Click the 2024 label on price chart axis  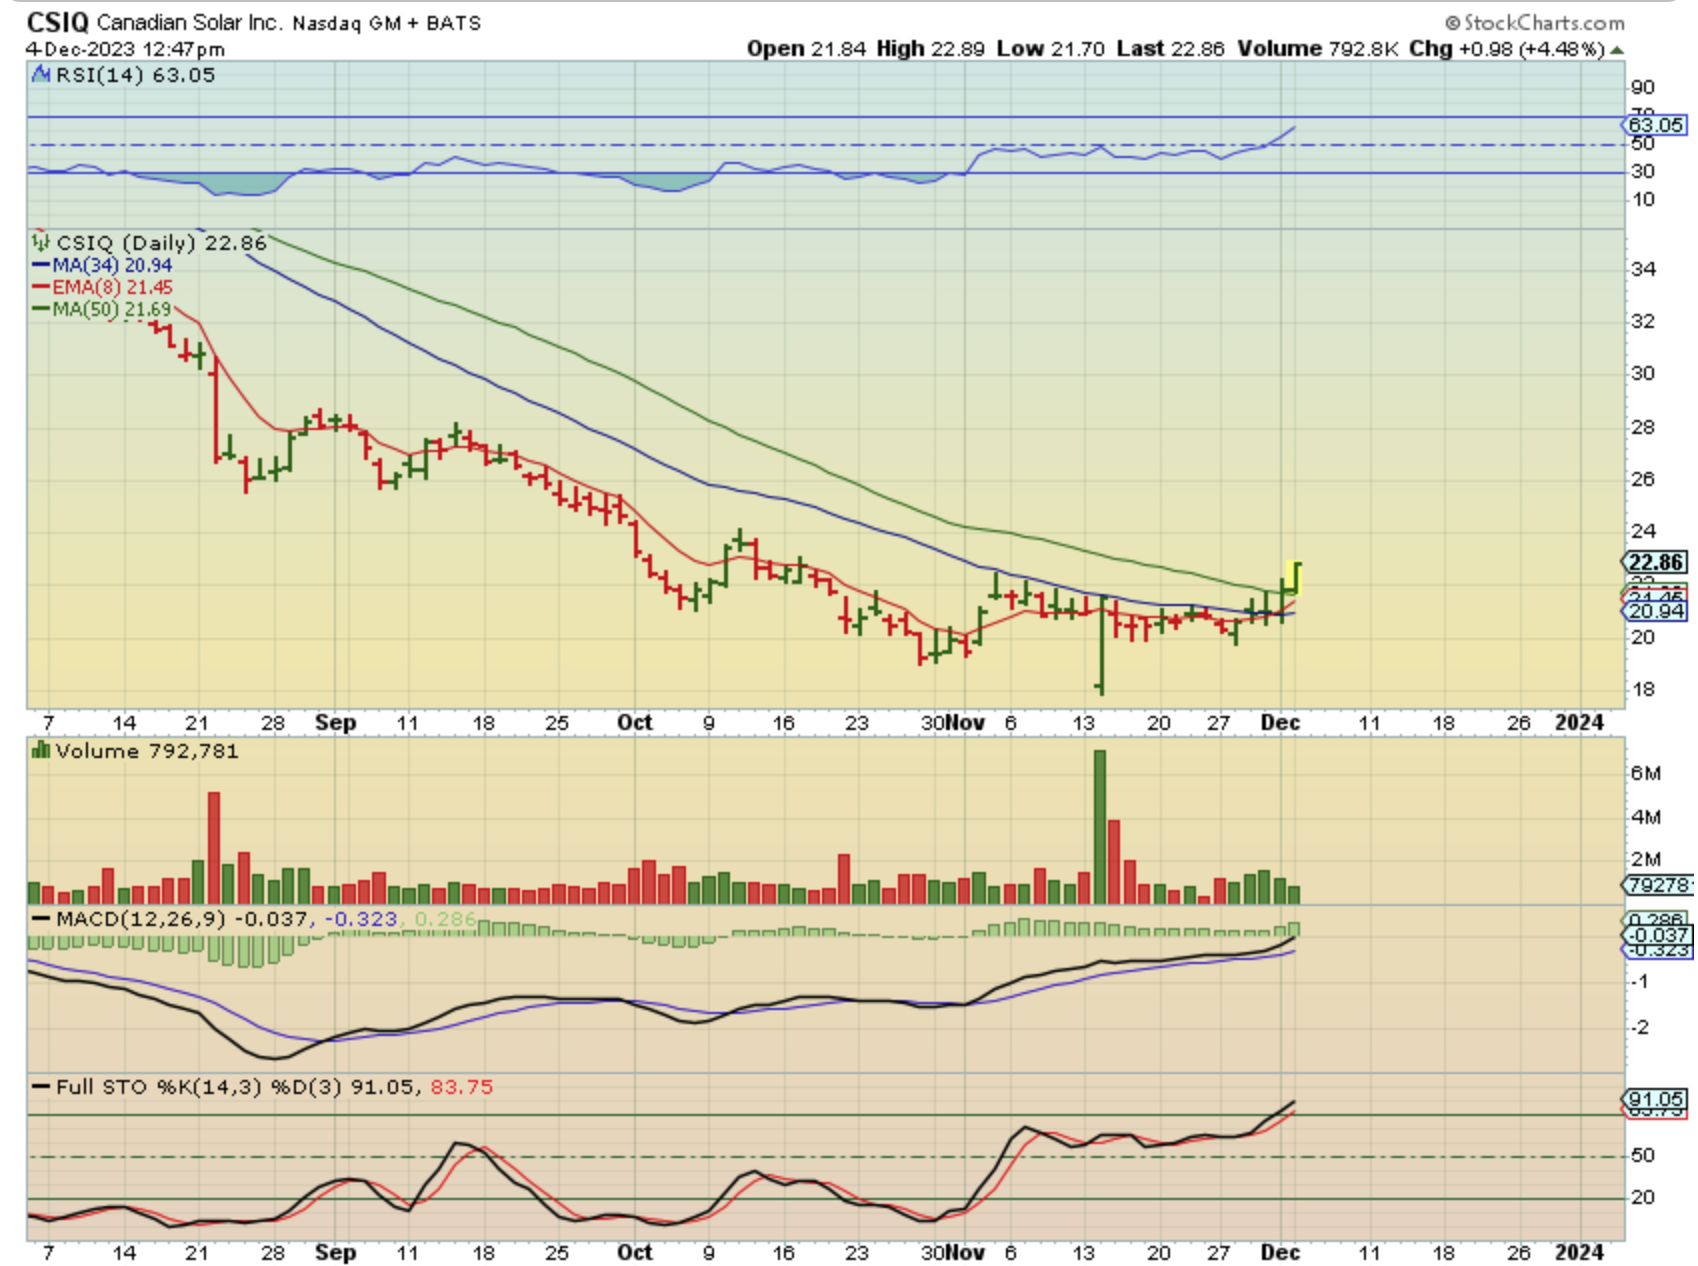pos(1579,722)
